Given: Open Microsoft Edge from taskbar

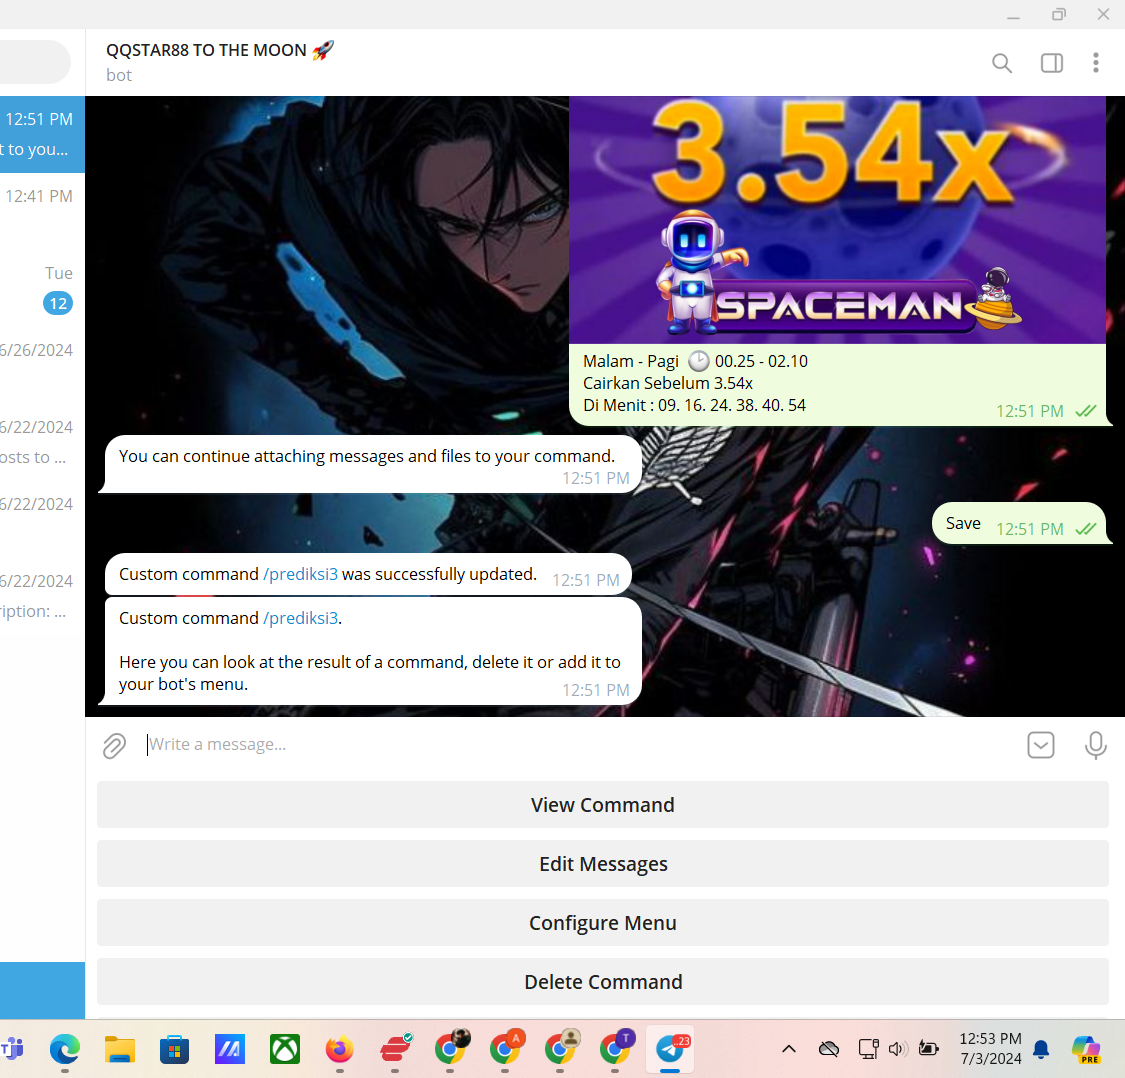Looking at the screenshot, I should 65,1049.
